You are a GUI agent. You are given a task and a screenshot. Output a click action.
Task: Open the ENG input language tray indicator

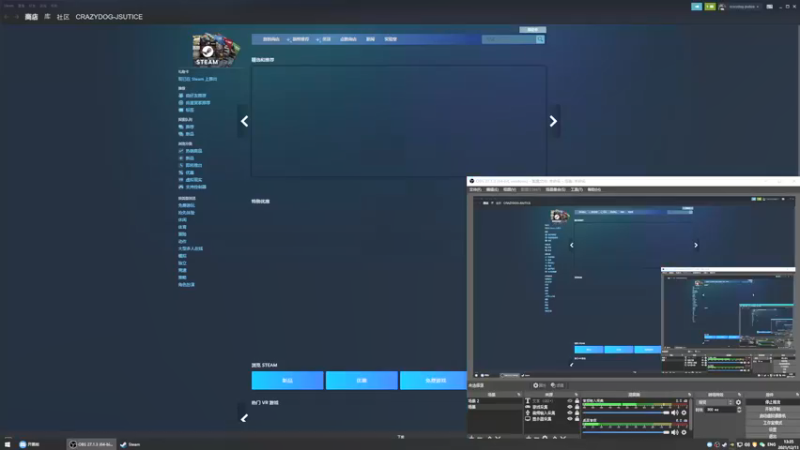click(x=771, y=444)
